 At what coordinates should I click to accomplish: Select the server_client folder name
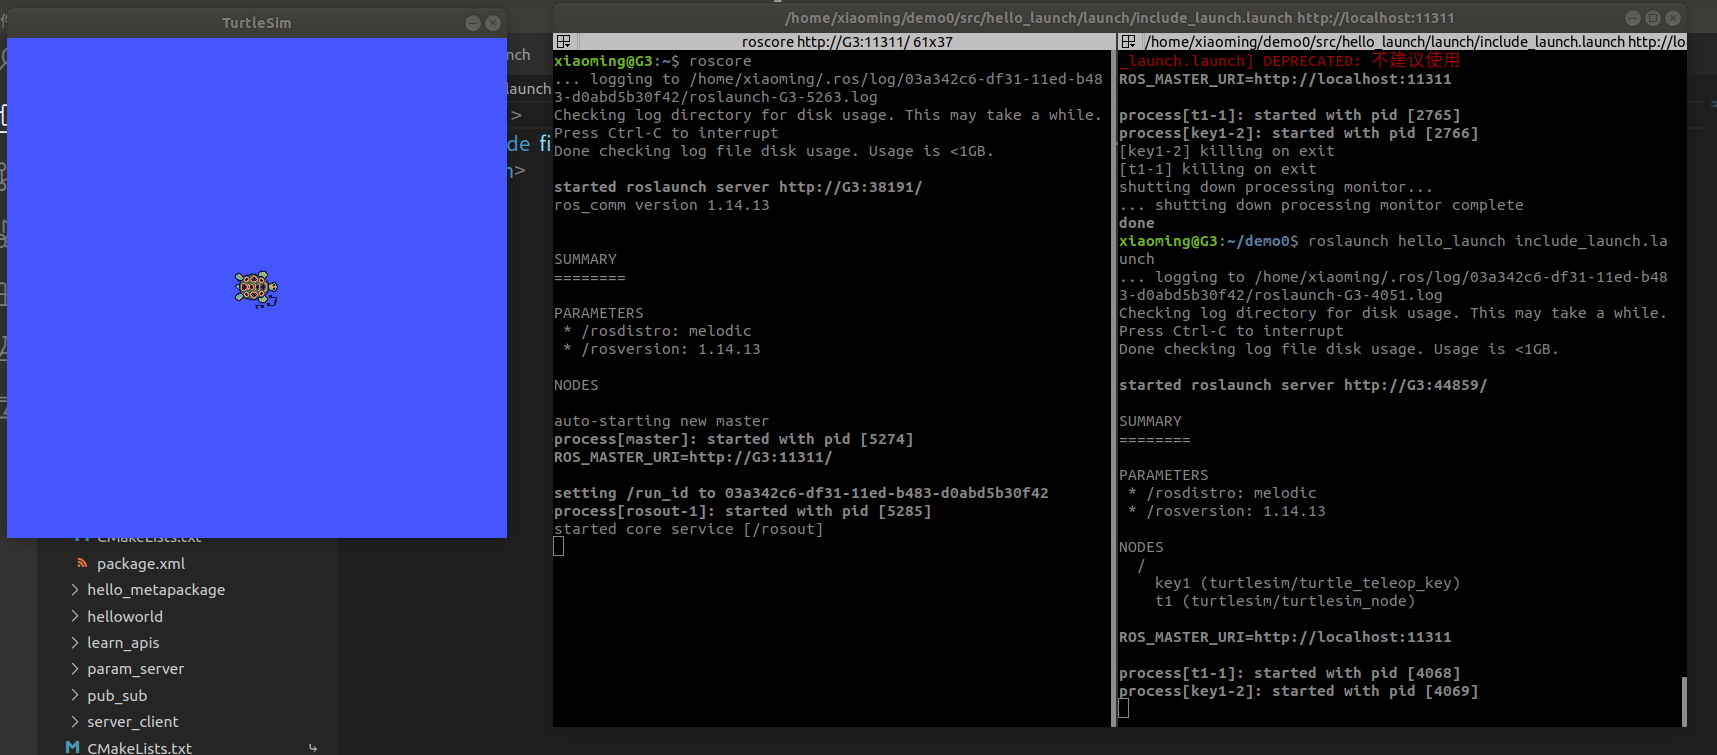click(133, 722)
